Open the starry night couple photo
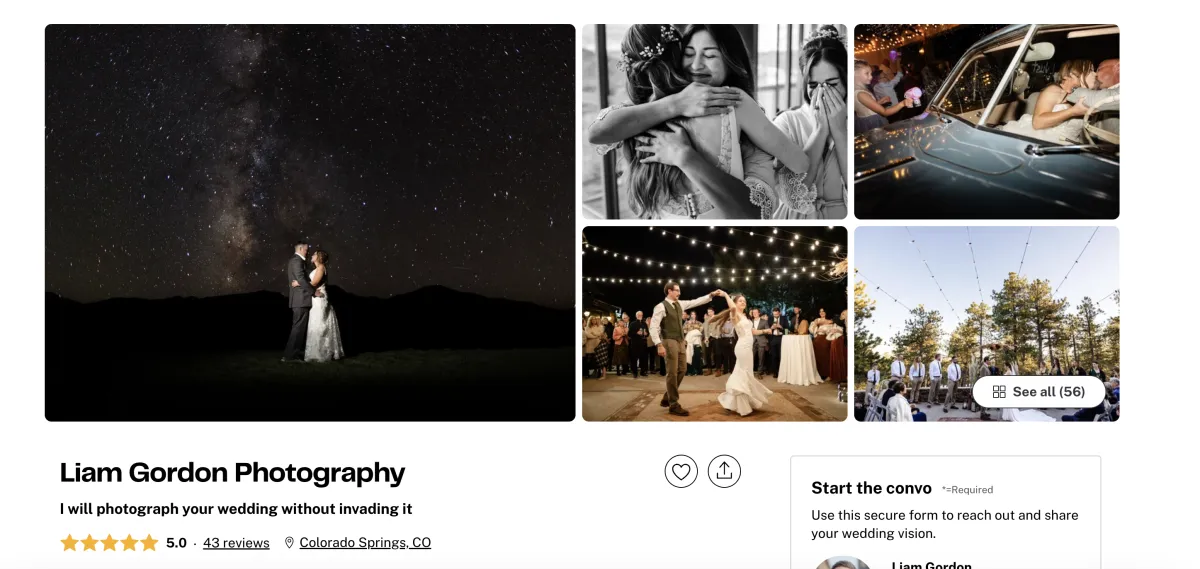1200x569 pixels. [x=310, y=223]
